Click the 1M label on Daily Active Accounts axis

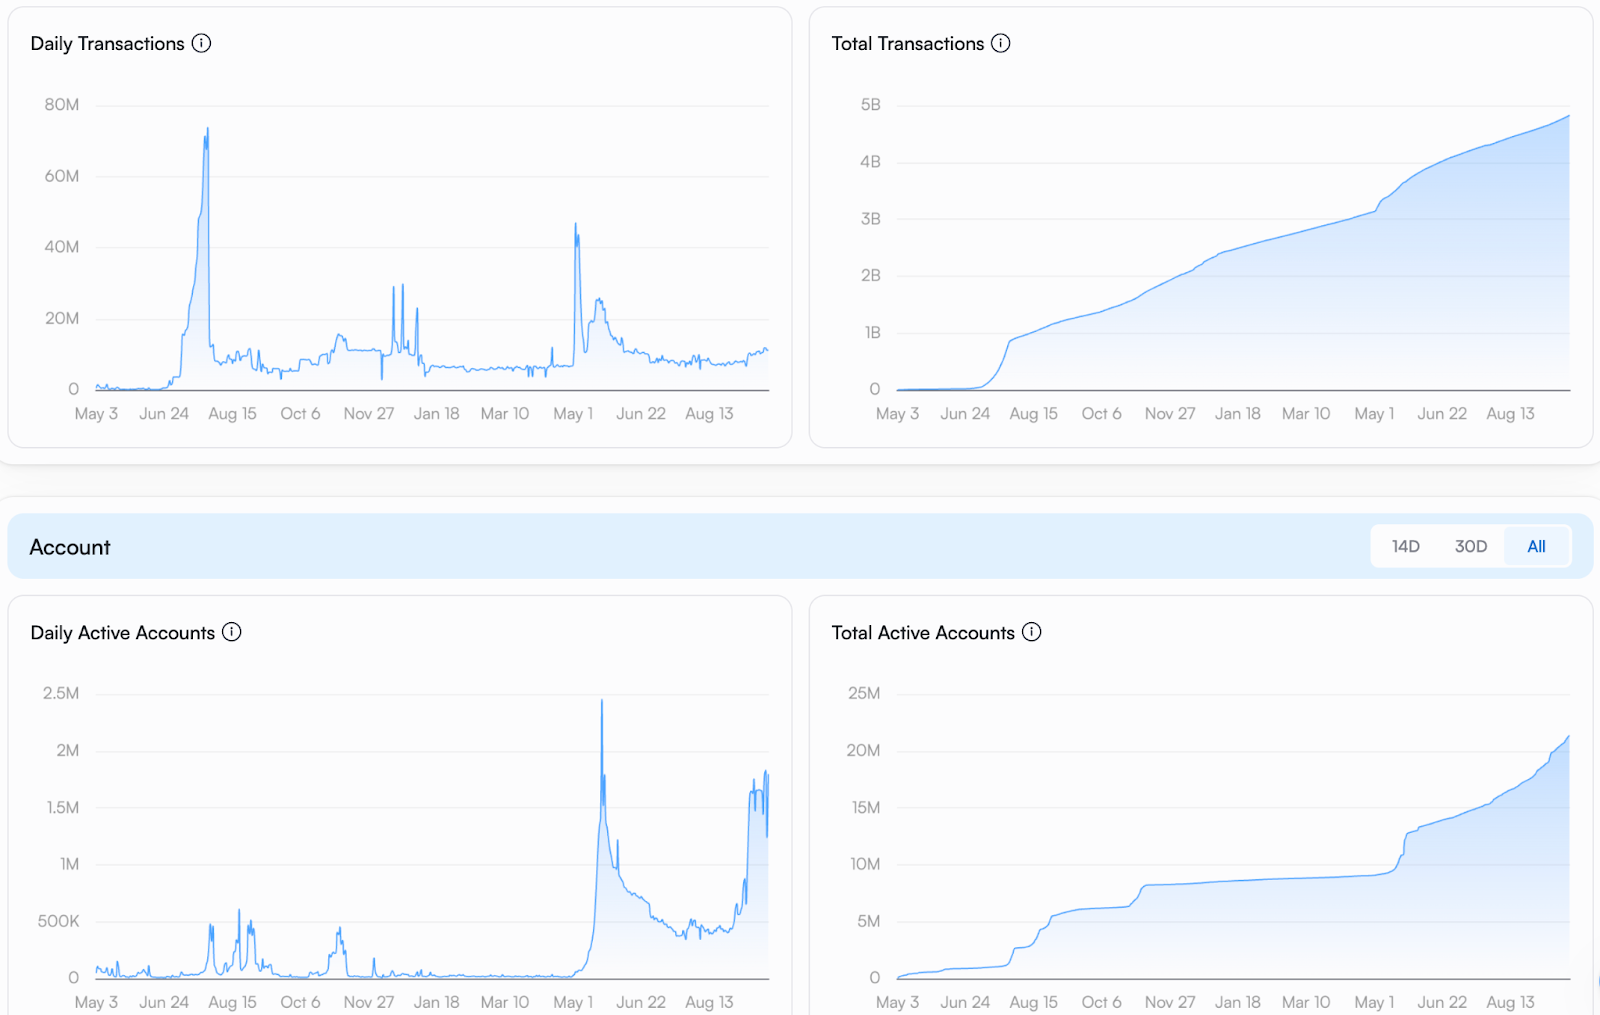pos(70,865)
